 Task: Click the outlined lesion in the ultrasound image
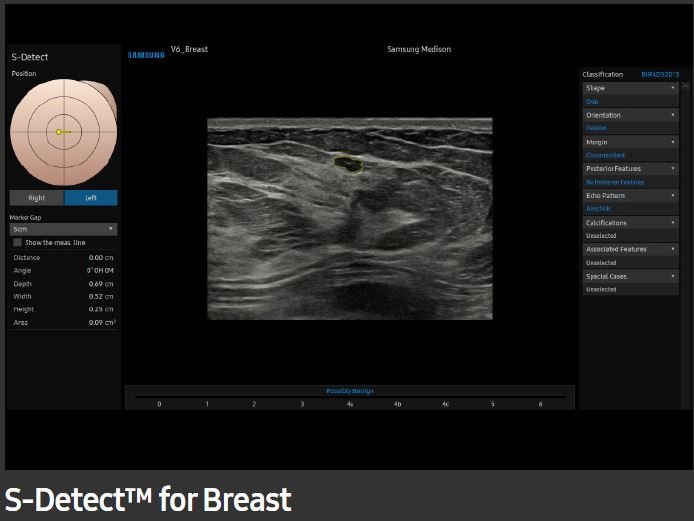pos(349,164)
